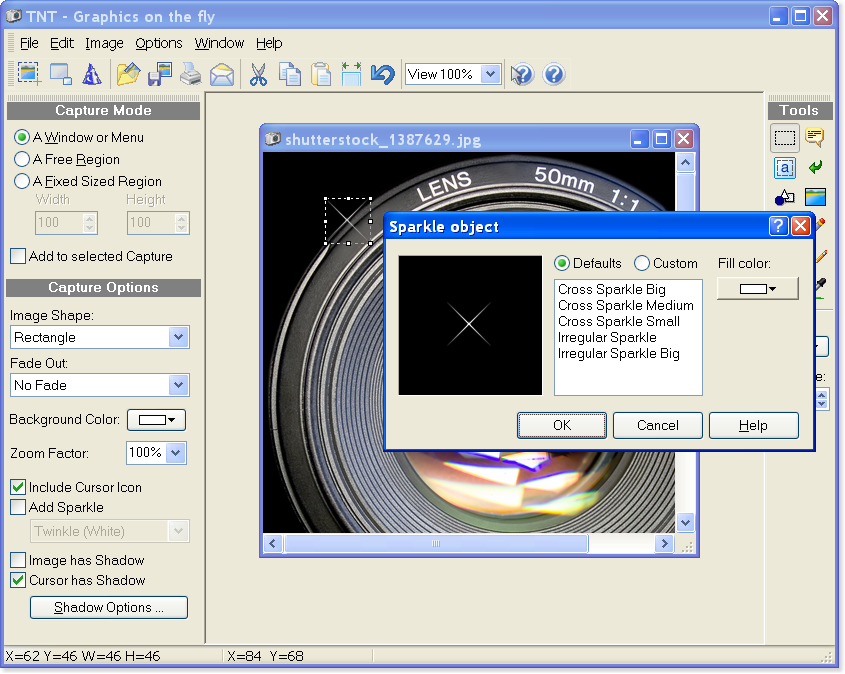Select the green arrow tool
The image size is (845, 674).
815,167
